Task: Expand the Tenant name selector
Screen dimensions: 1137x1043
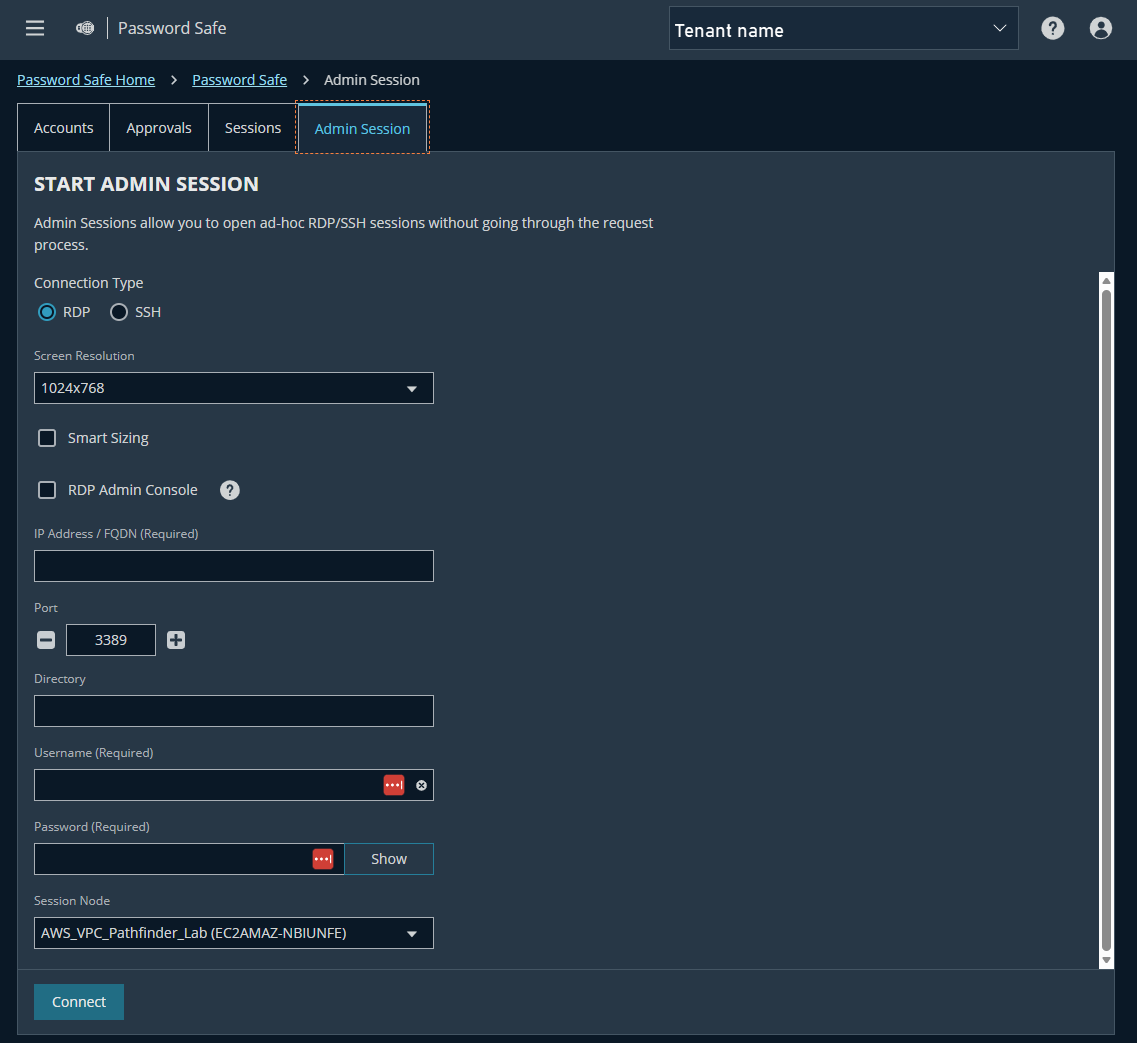Action: coord(999,28)
